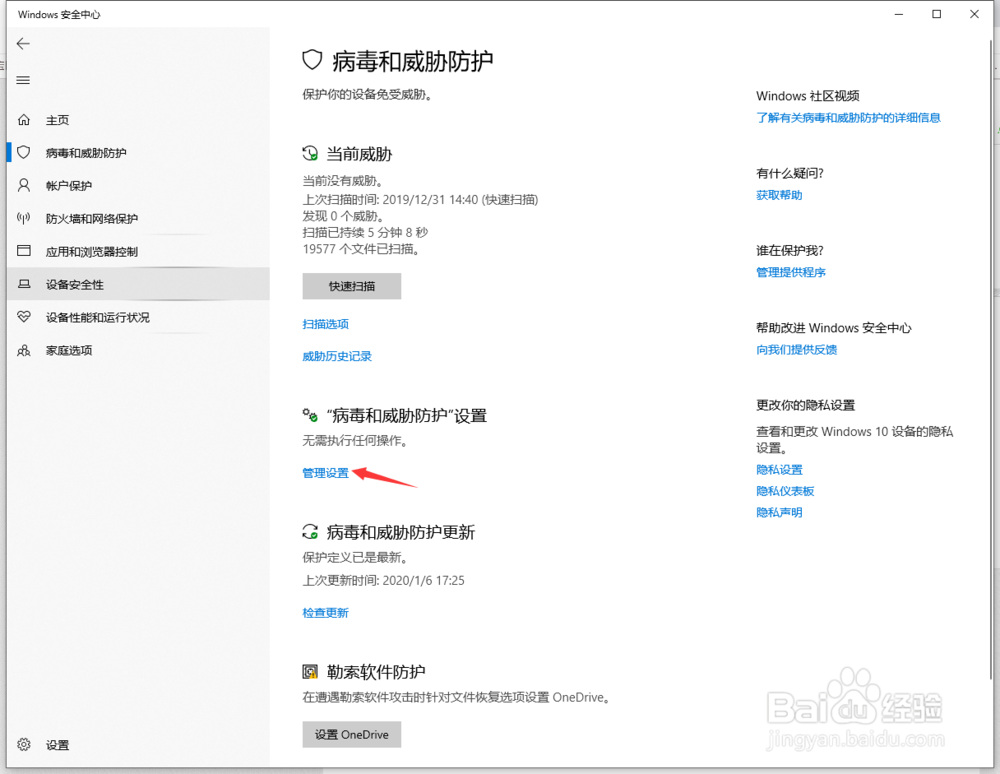Toggle the hamburger navigation menu
The height and width of the screenshot is (774, 1000).
tap(23, 80)
